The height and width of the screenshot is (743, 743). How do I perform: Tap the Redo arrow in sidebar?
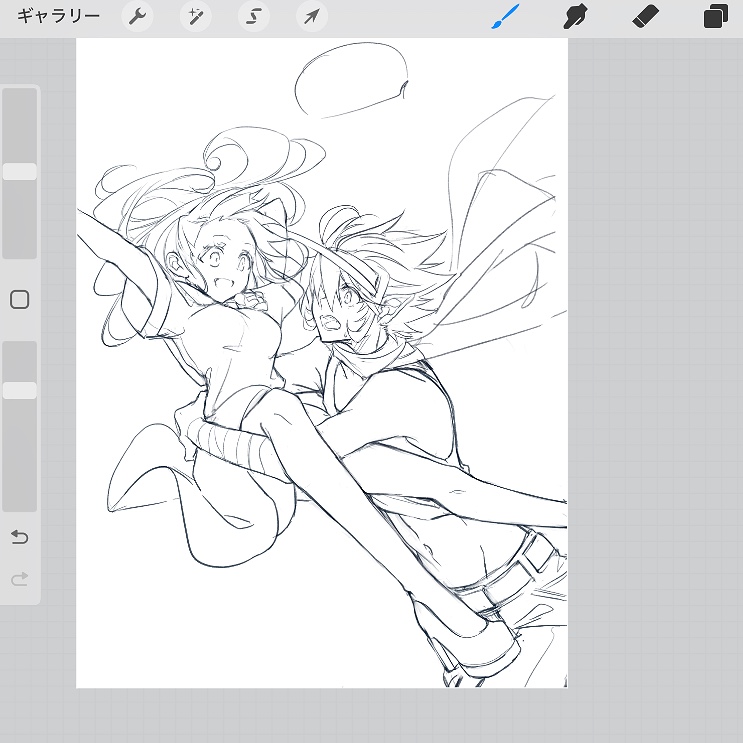(20, 579)
